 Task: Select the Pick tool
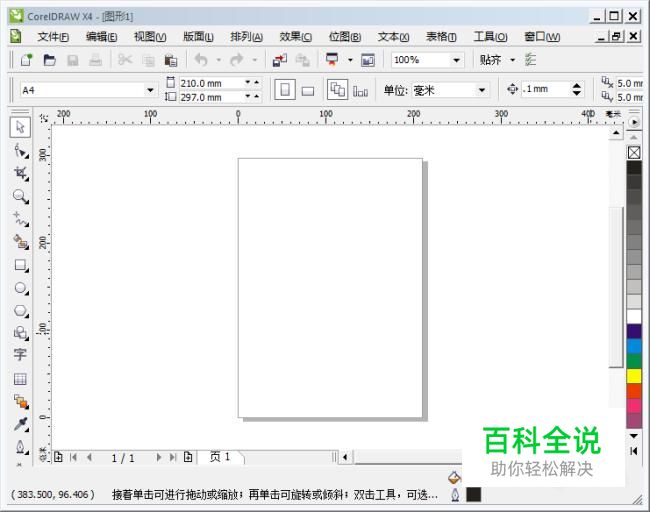click(20, 127)
